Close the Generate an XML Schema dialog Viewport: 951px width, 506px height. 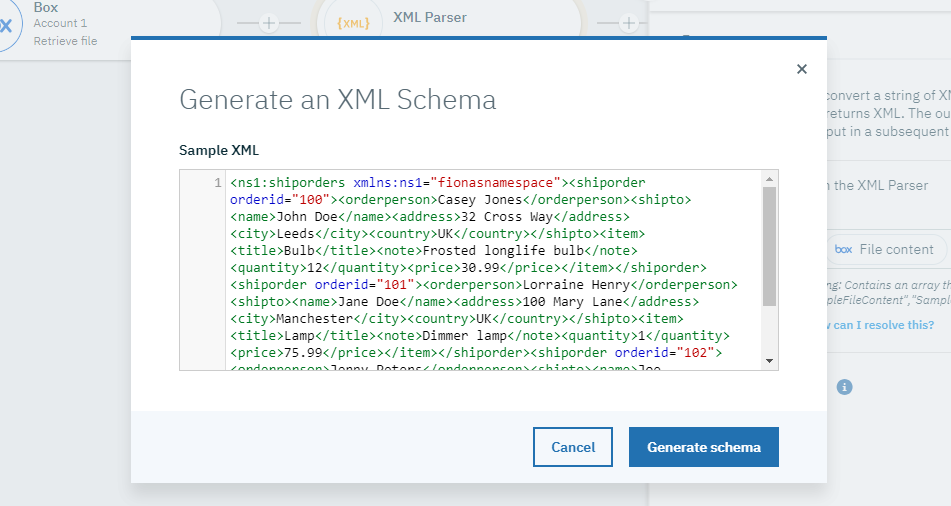[x=801, y=69]
